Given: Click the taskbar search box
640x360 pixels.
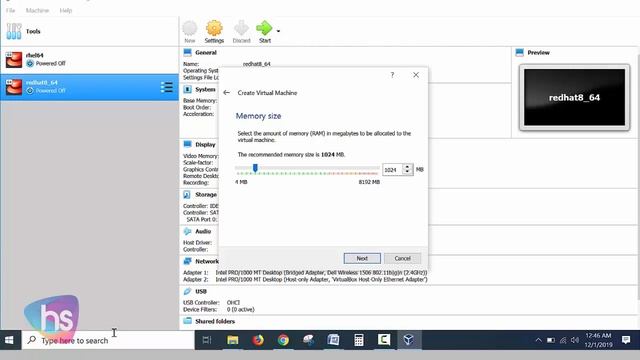Looking at the screenshot, I should tap(108, 340).
